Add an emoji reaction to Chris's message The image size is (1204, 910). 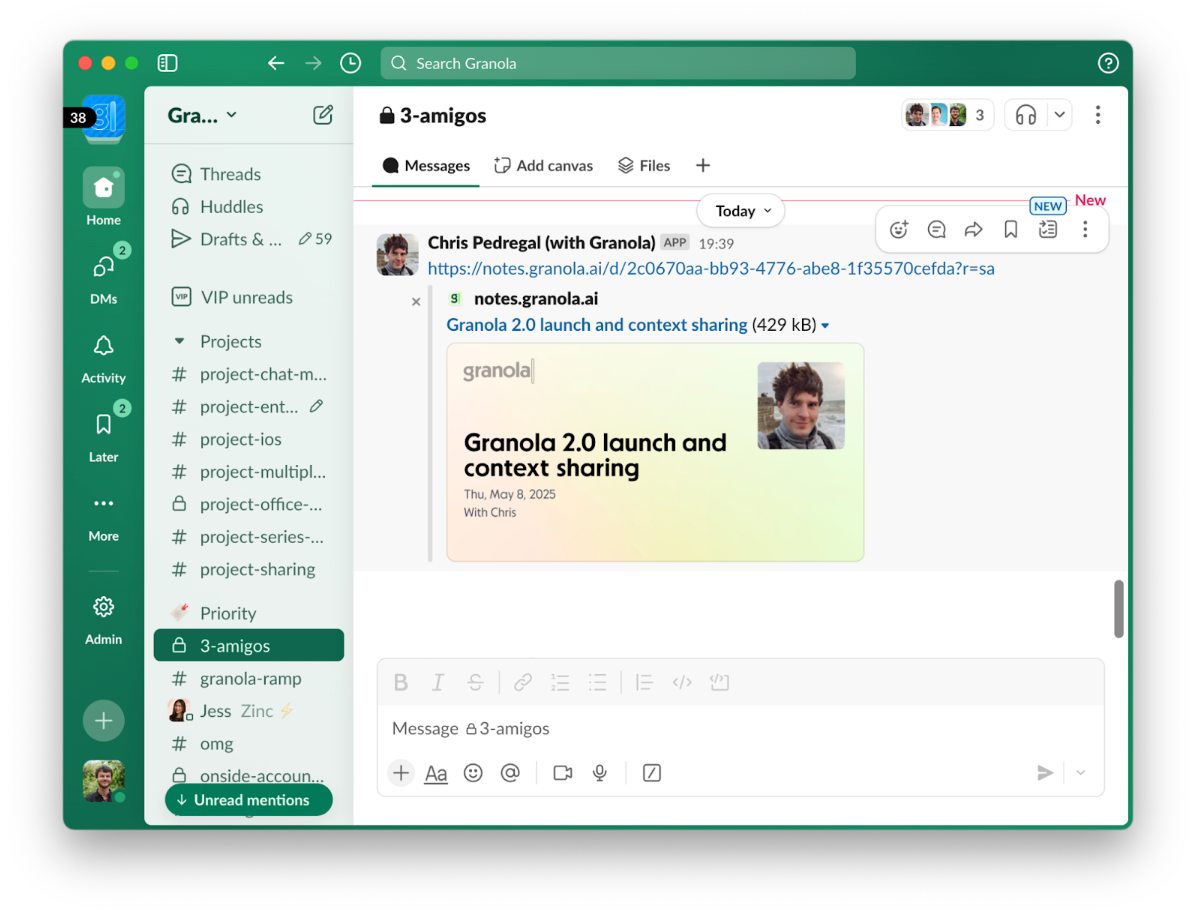[898, 229]
